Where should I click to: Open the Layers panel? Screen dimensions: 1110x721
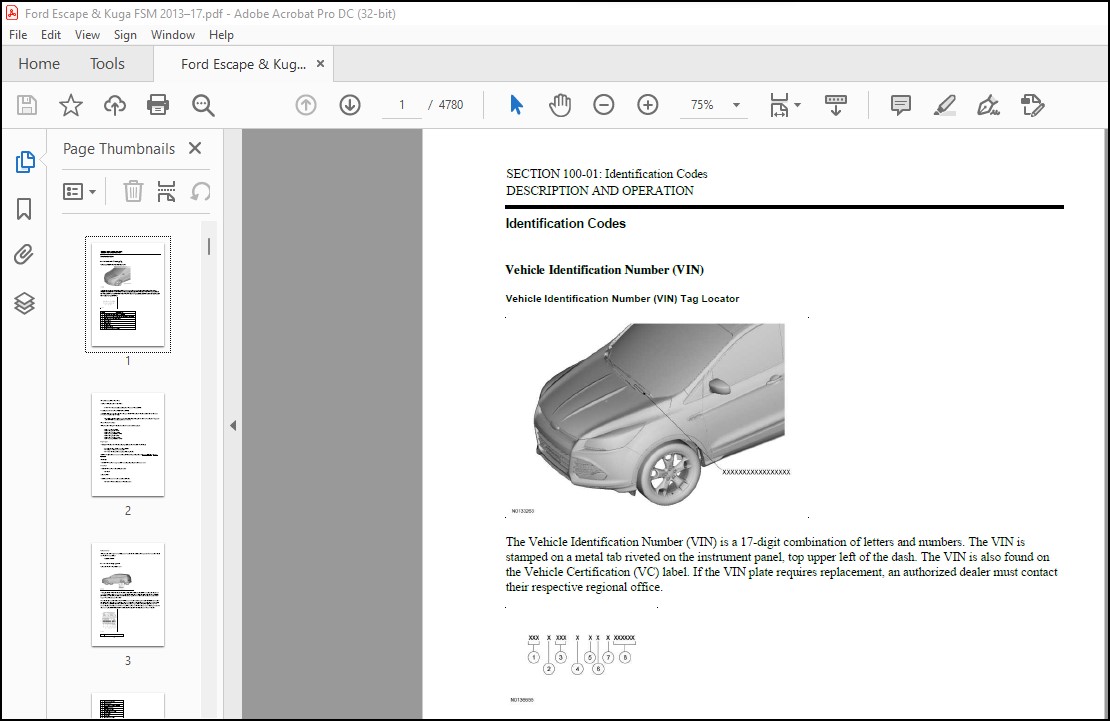(25, 303)
